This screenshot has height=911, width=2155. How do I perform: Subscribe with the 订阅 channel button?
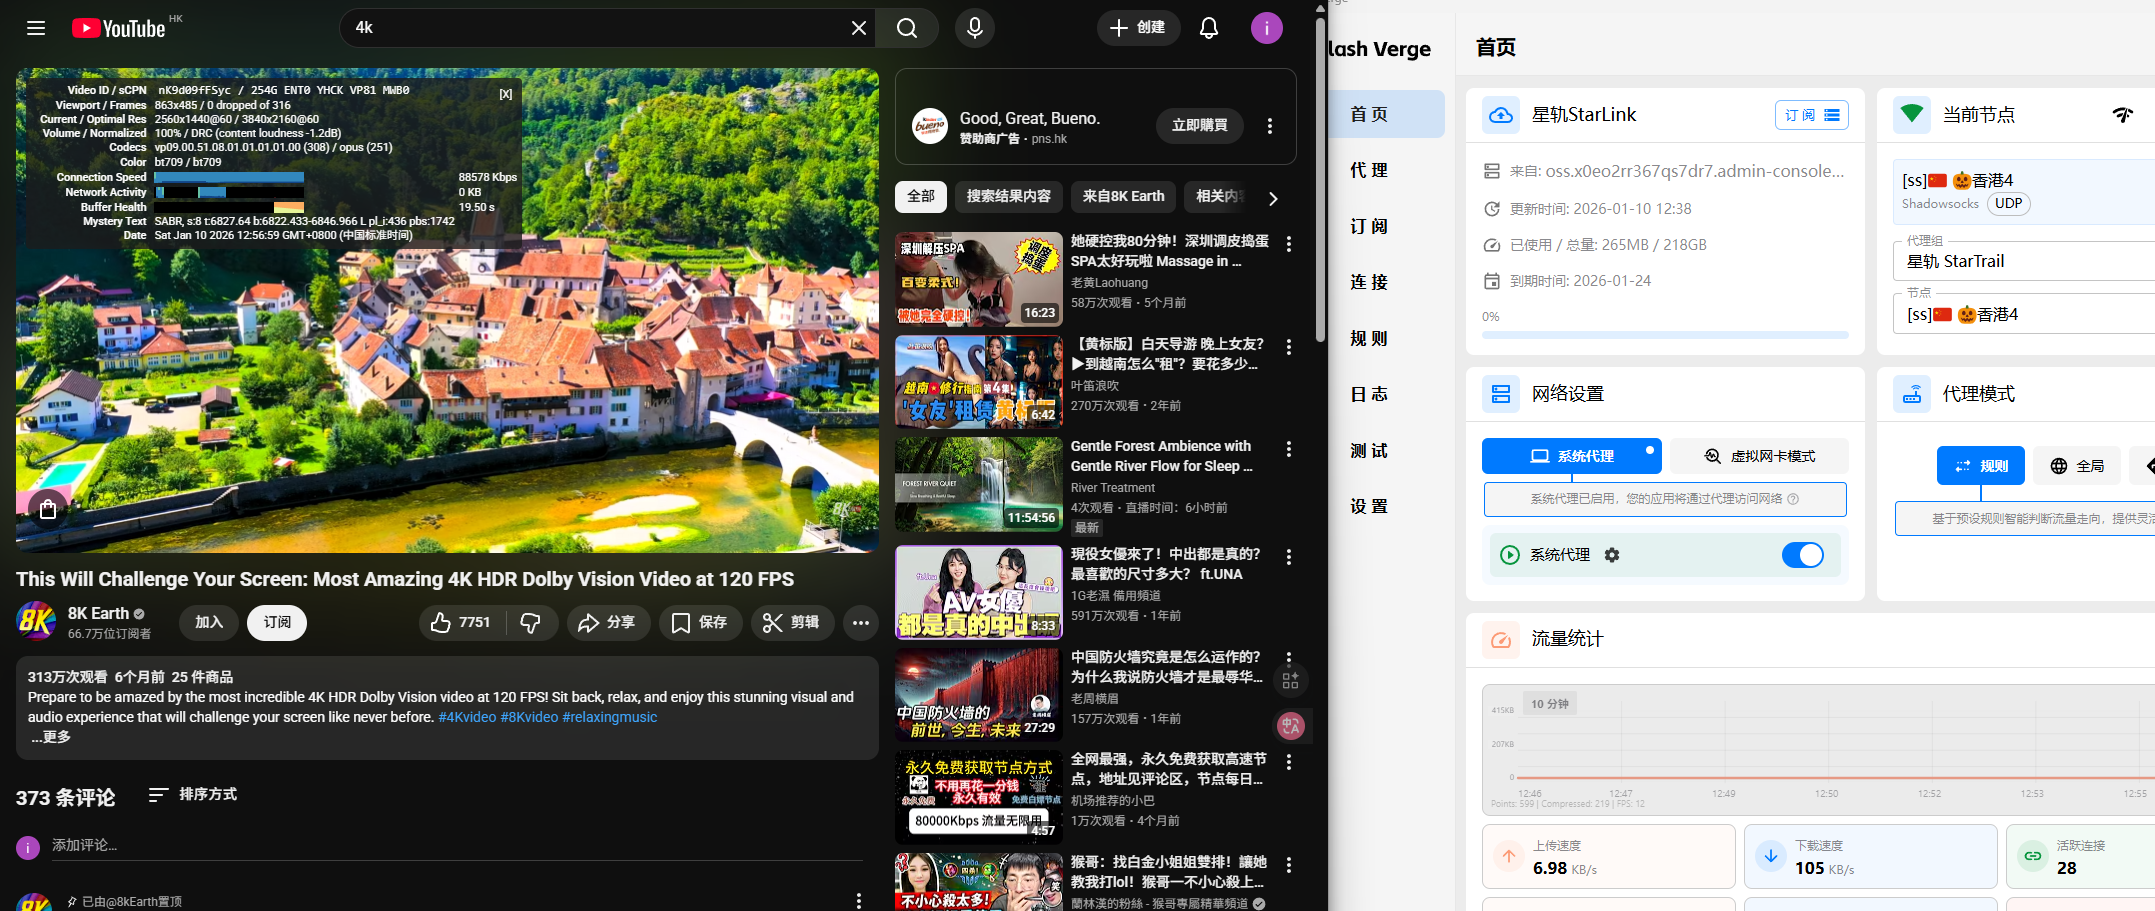pos(277,623)
